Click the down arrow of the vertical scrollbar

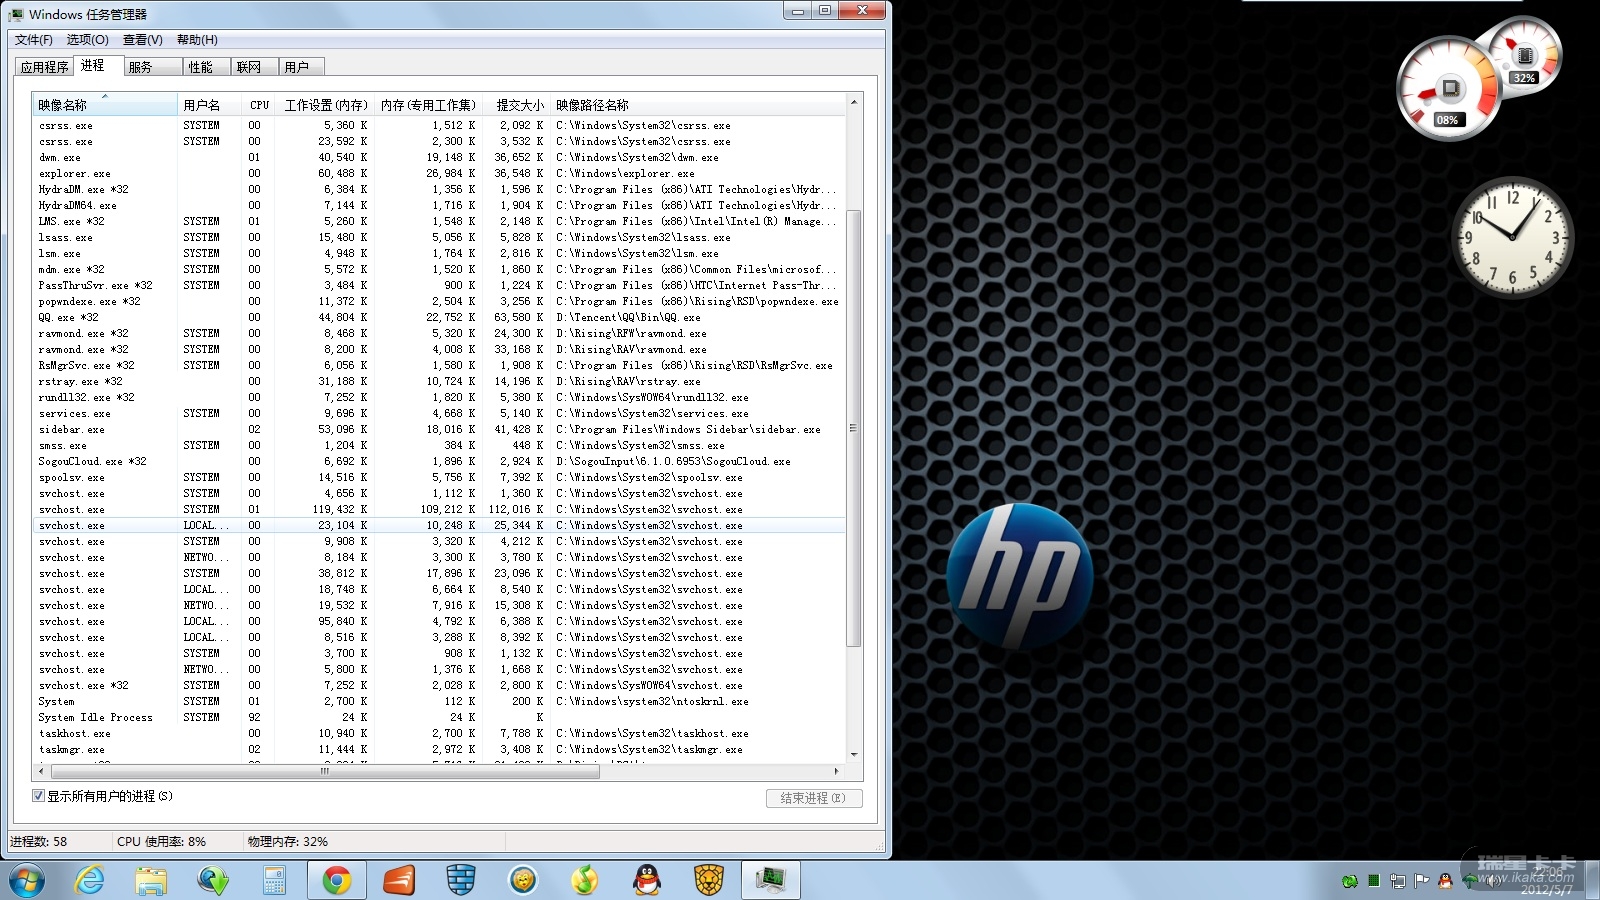coord(853,755)
